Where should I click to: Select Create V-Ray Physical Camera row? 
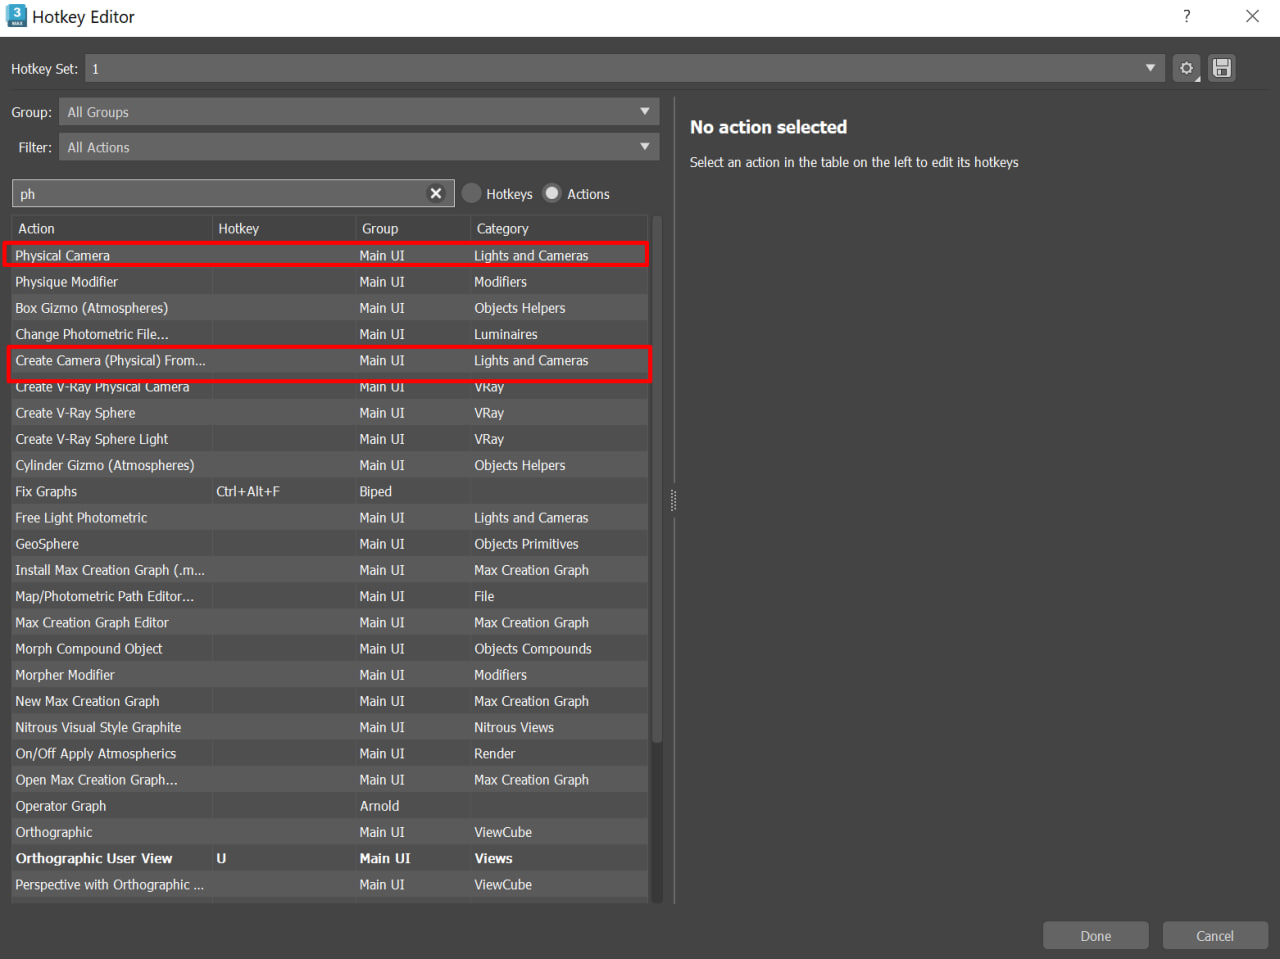(329, 387)
